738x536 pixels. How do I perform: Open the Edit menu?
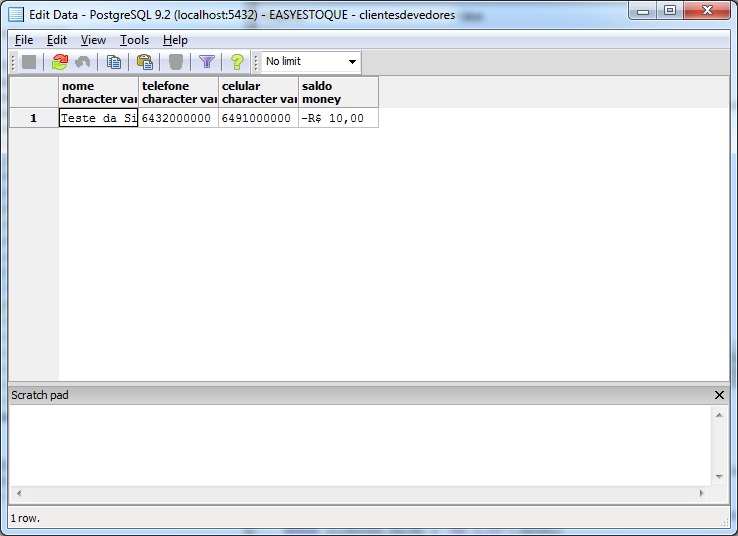click(57, 40)
